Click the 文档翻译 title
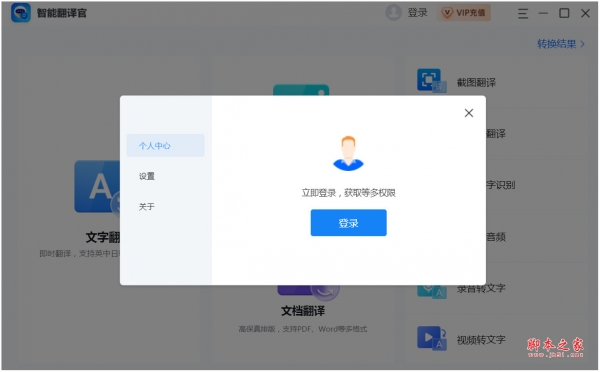The image size is (600, 372). (303, 311)
